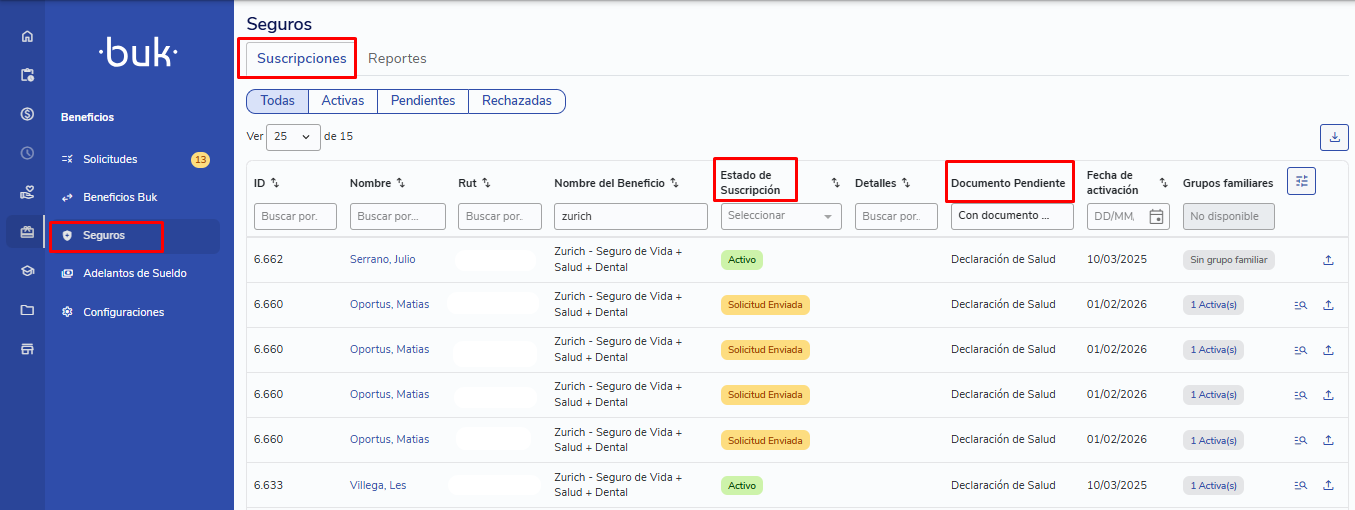The height and width of the screenshot is (510, 1355).
Task: Sort by Nombre del Beneficio column
Action: (674, 183)
